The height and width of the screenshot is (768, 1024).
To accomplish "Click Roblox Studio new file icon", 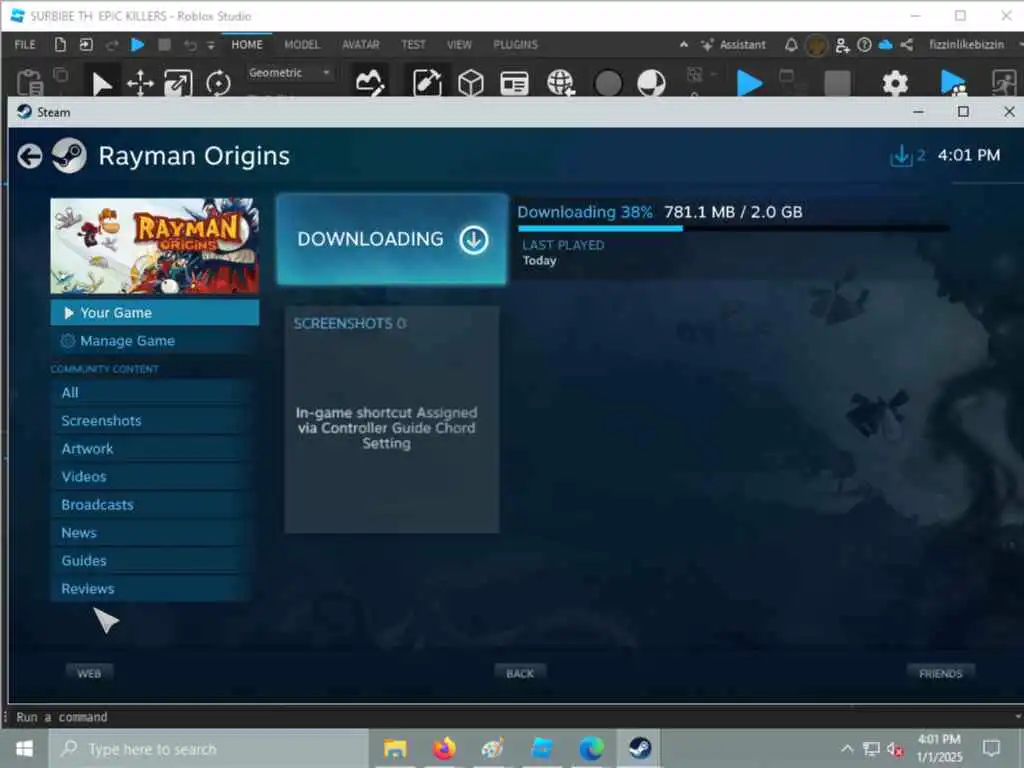I will click(x=60, y=44).
